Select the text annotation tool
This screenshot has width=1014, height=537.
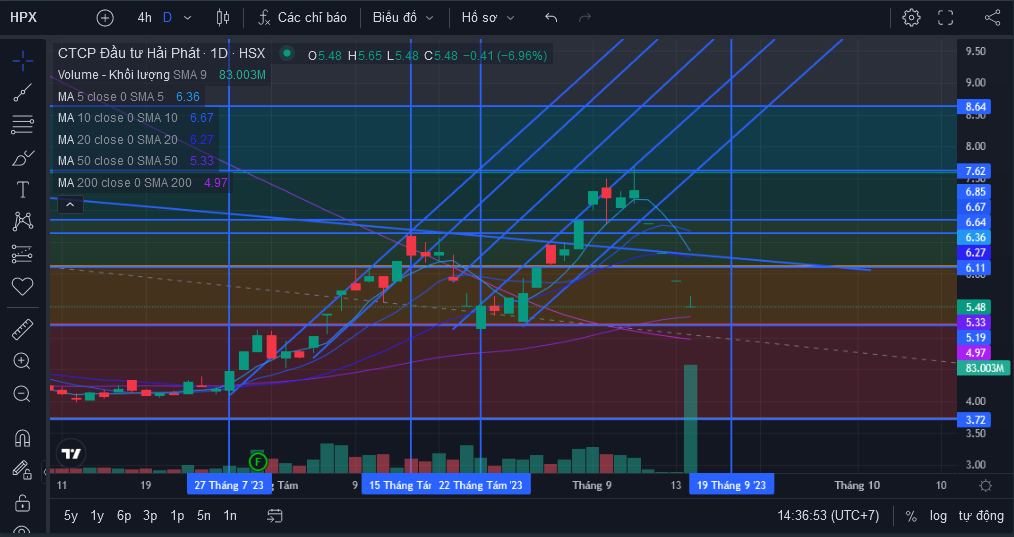tap(22, 190)
